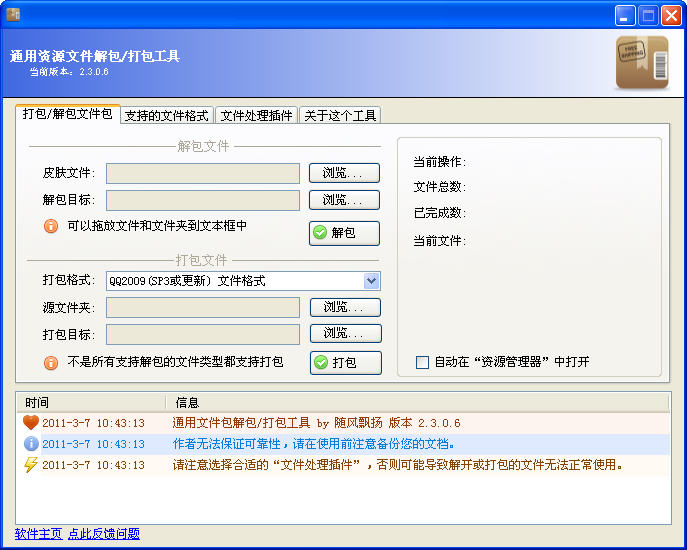Image resolution: width=687 pixels, height=550 pixels.
Task: Click the heart icon in first log row
Action: 31,423
